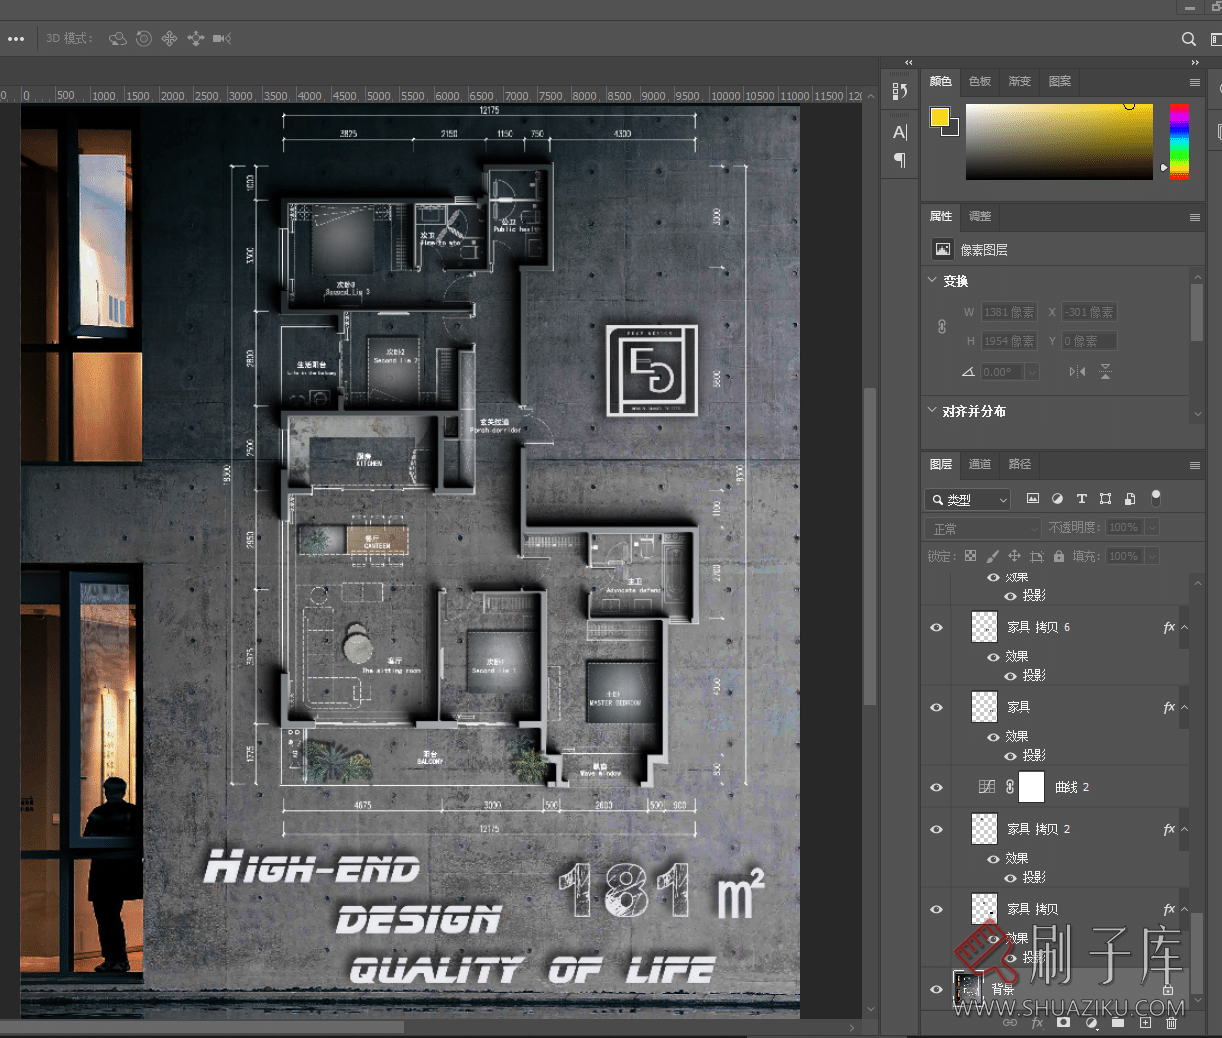Viewport: 1222px width, 1038px height.
Task: Toggle visibility of 曲线 2 layer
Action: 937,788
